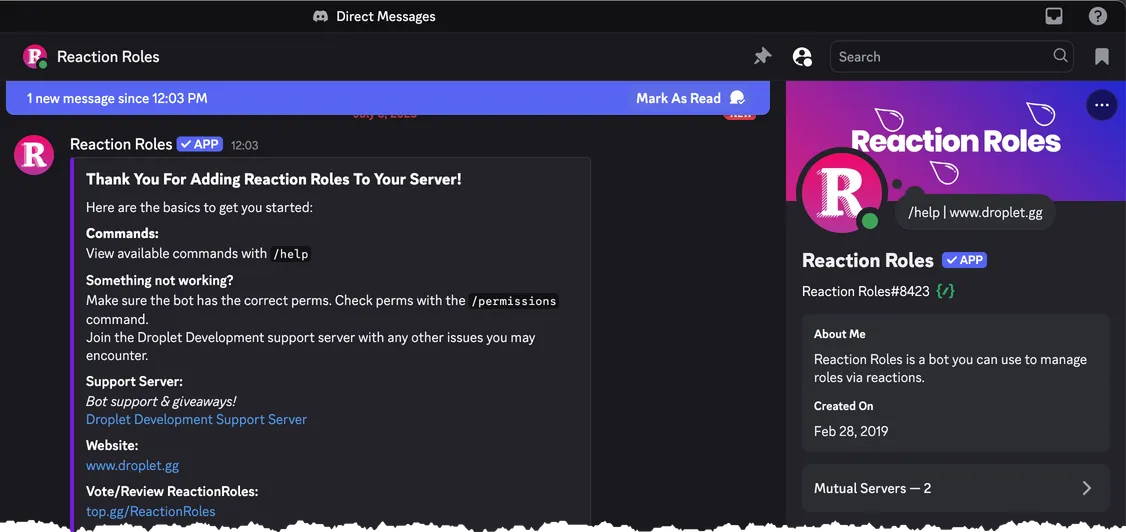Click the Discord logo beside Direct Messages
The width and height of the screenshot is (1126, 532).
(321, 17)
